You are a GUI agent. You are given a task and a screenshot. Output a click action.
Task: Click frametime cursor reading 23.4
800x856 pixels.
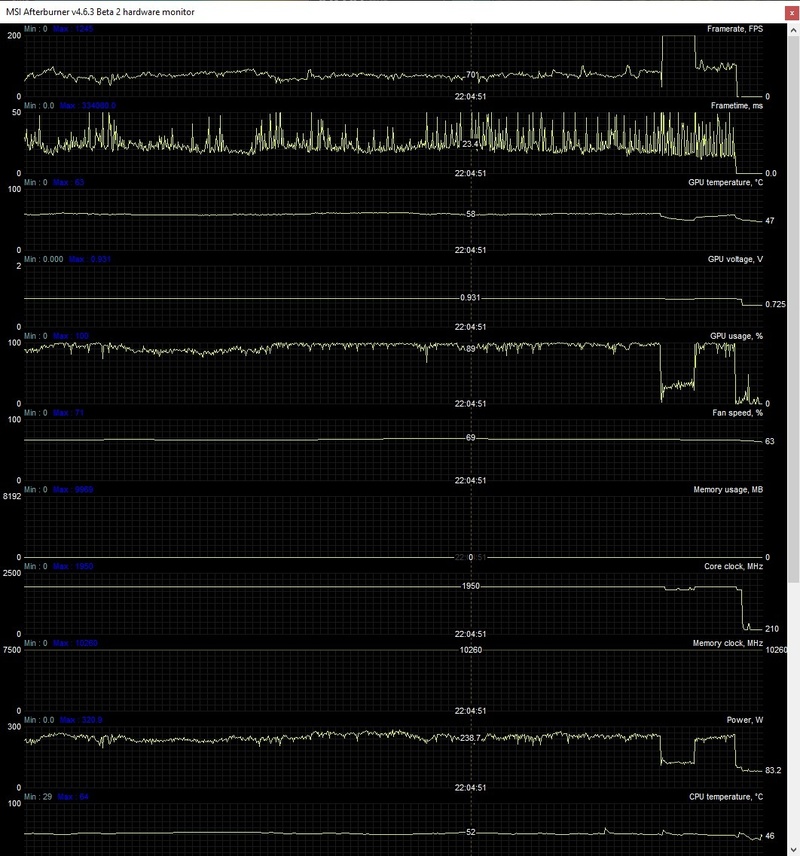[470, 144]
